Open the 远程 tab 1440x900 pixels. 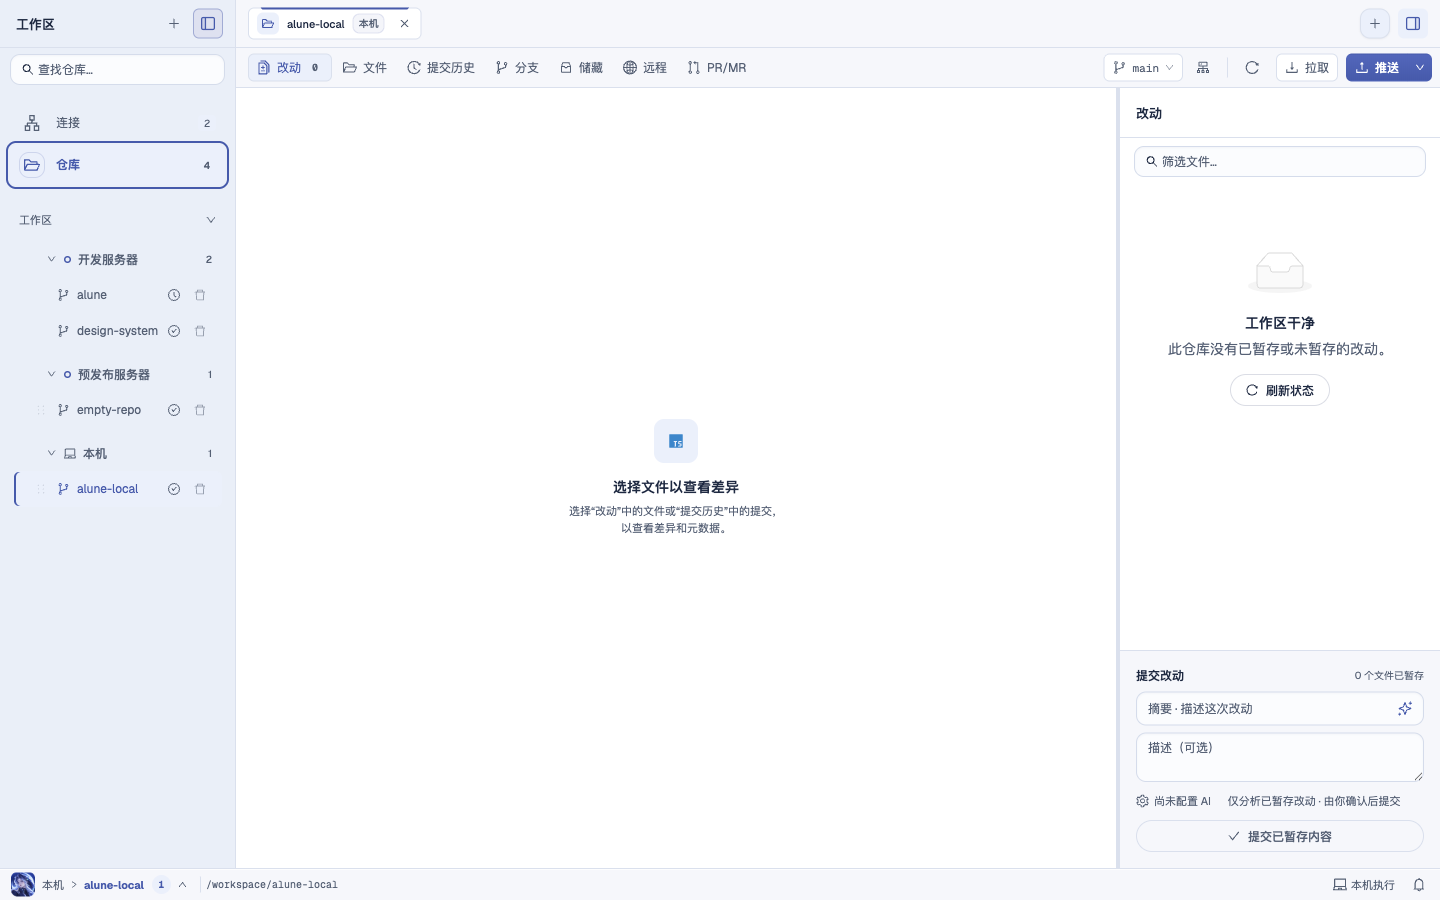[x=645, y=68]
